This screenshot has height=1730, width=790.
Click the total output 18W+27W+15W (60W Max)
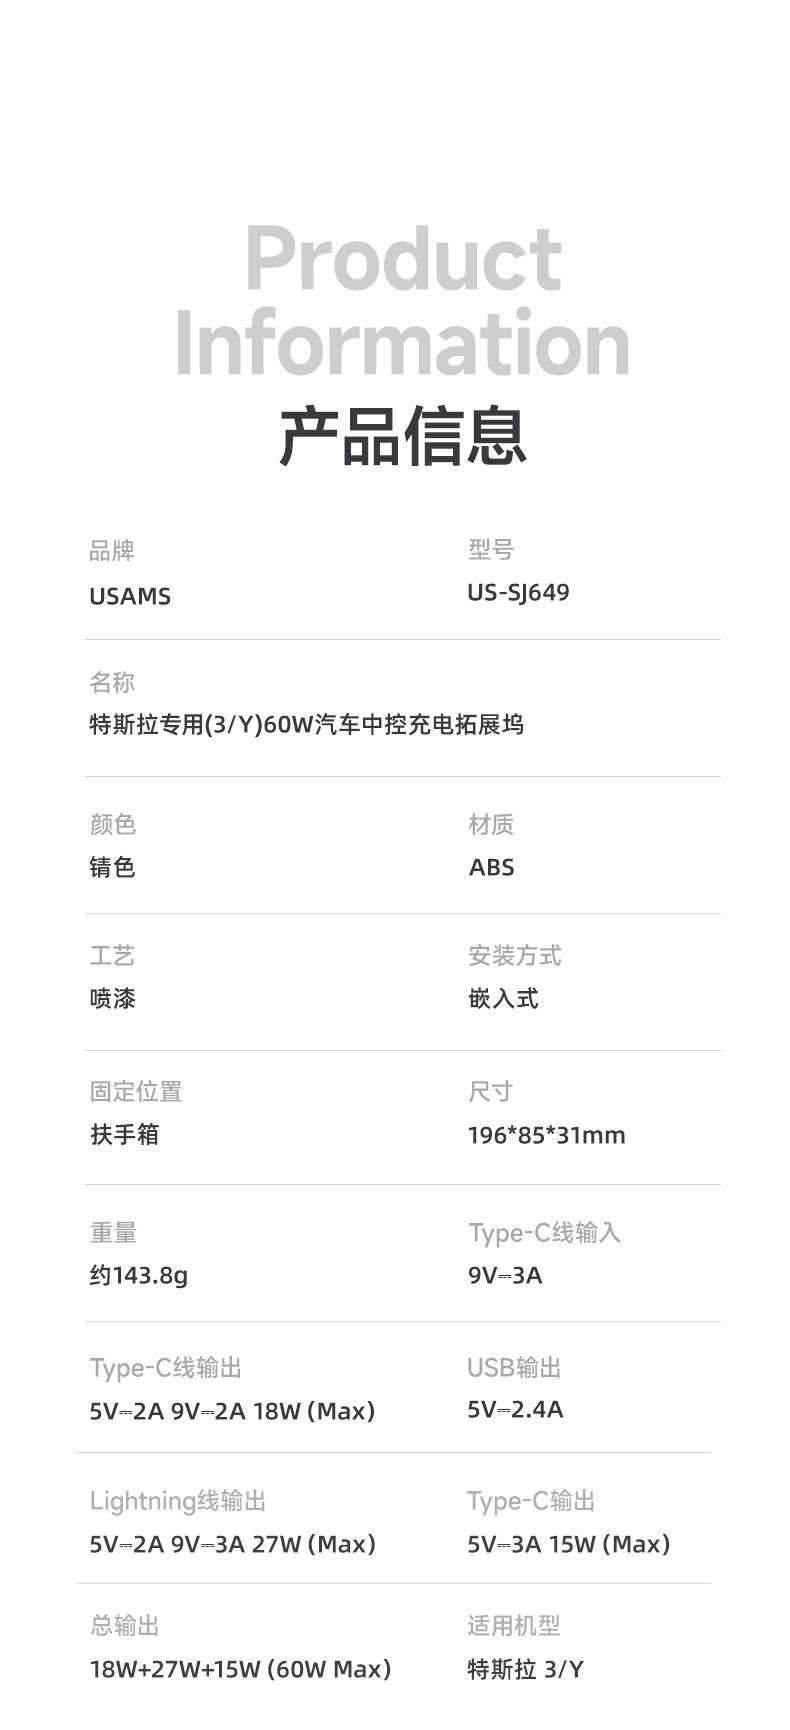point(240,1668)
